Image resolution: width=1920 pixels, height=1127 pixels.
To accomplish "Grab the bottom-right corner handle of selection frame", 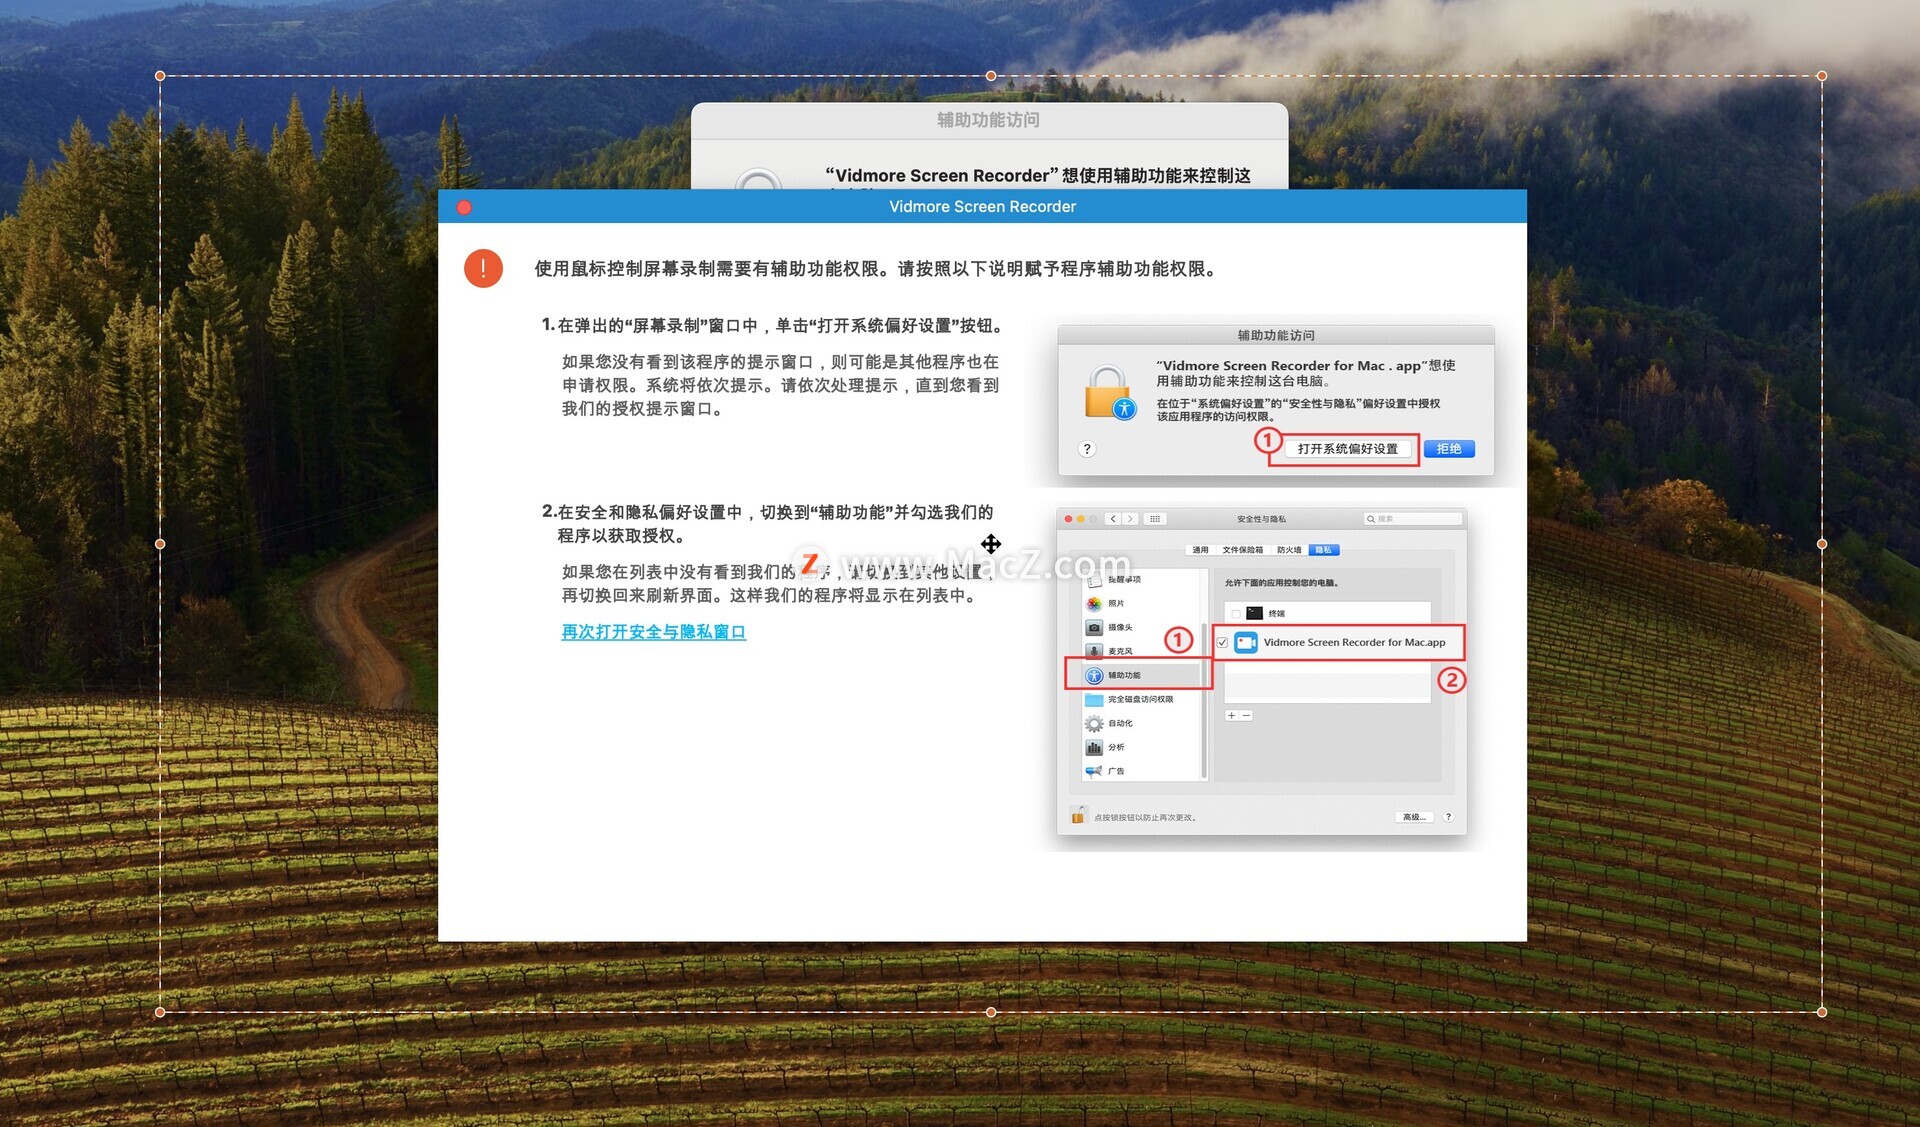I will click(x=1822, y=1012).
